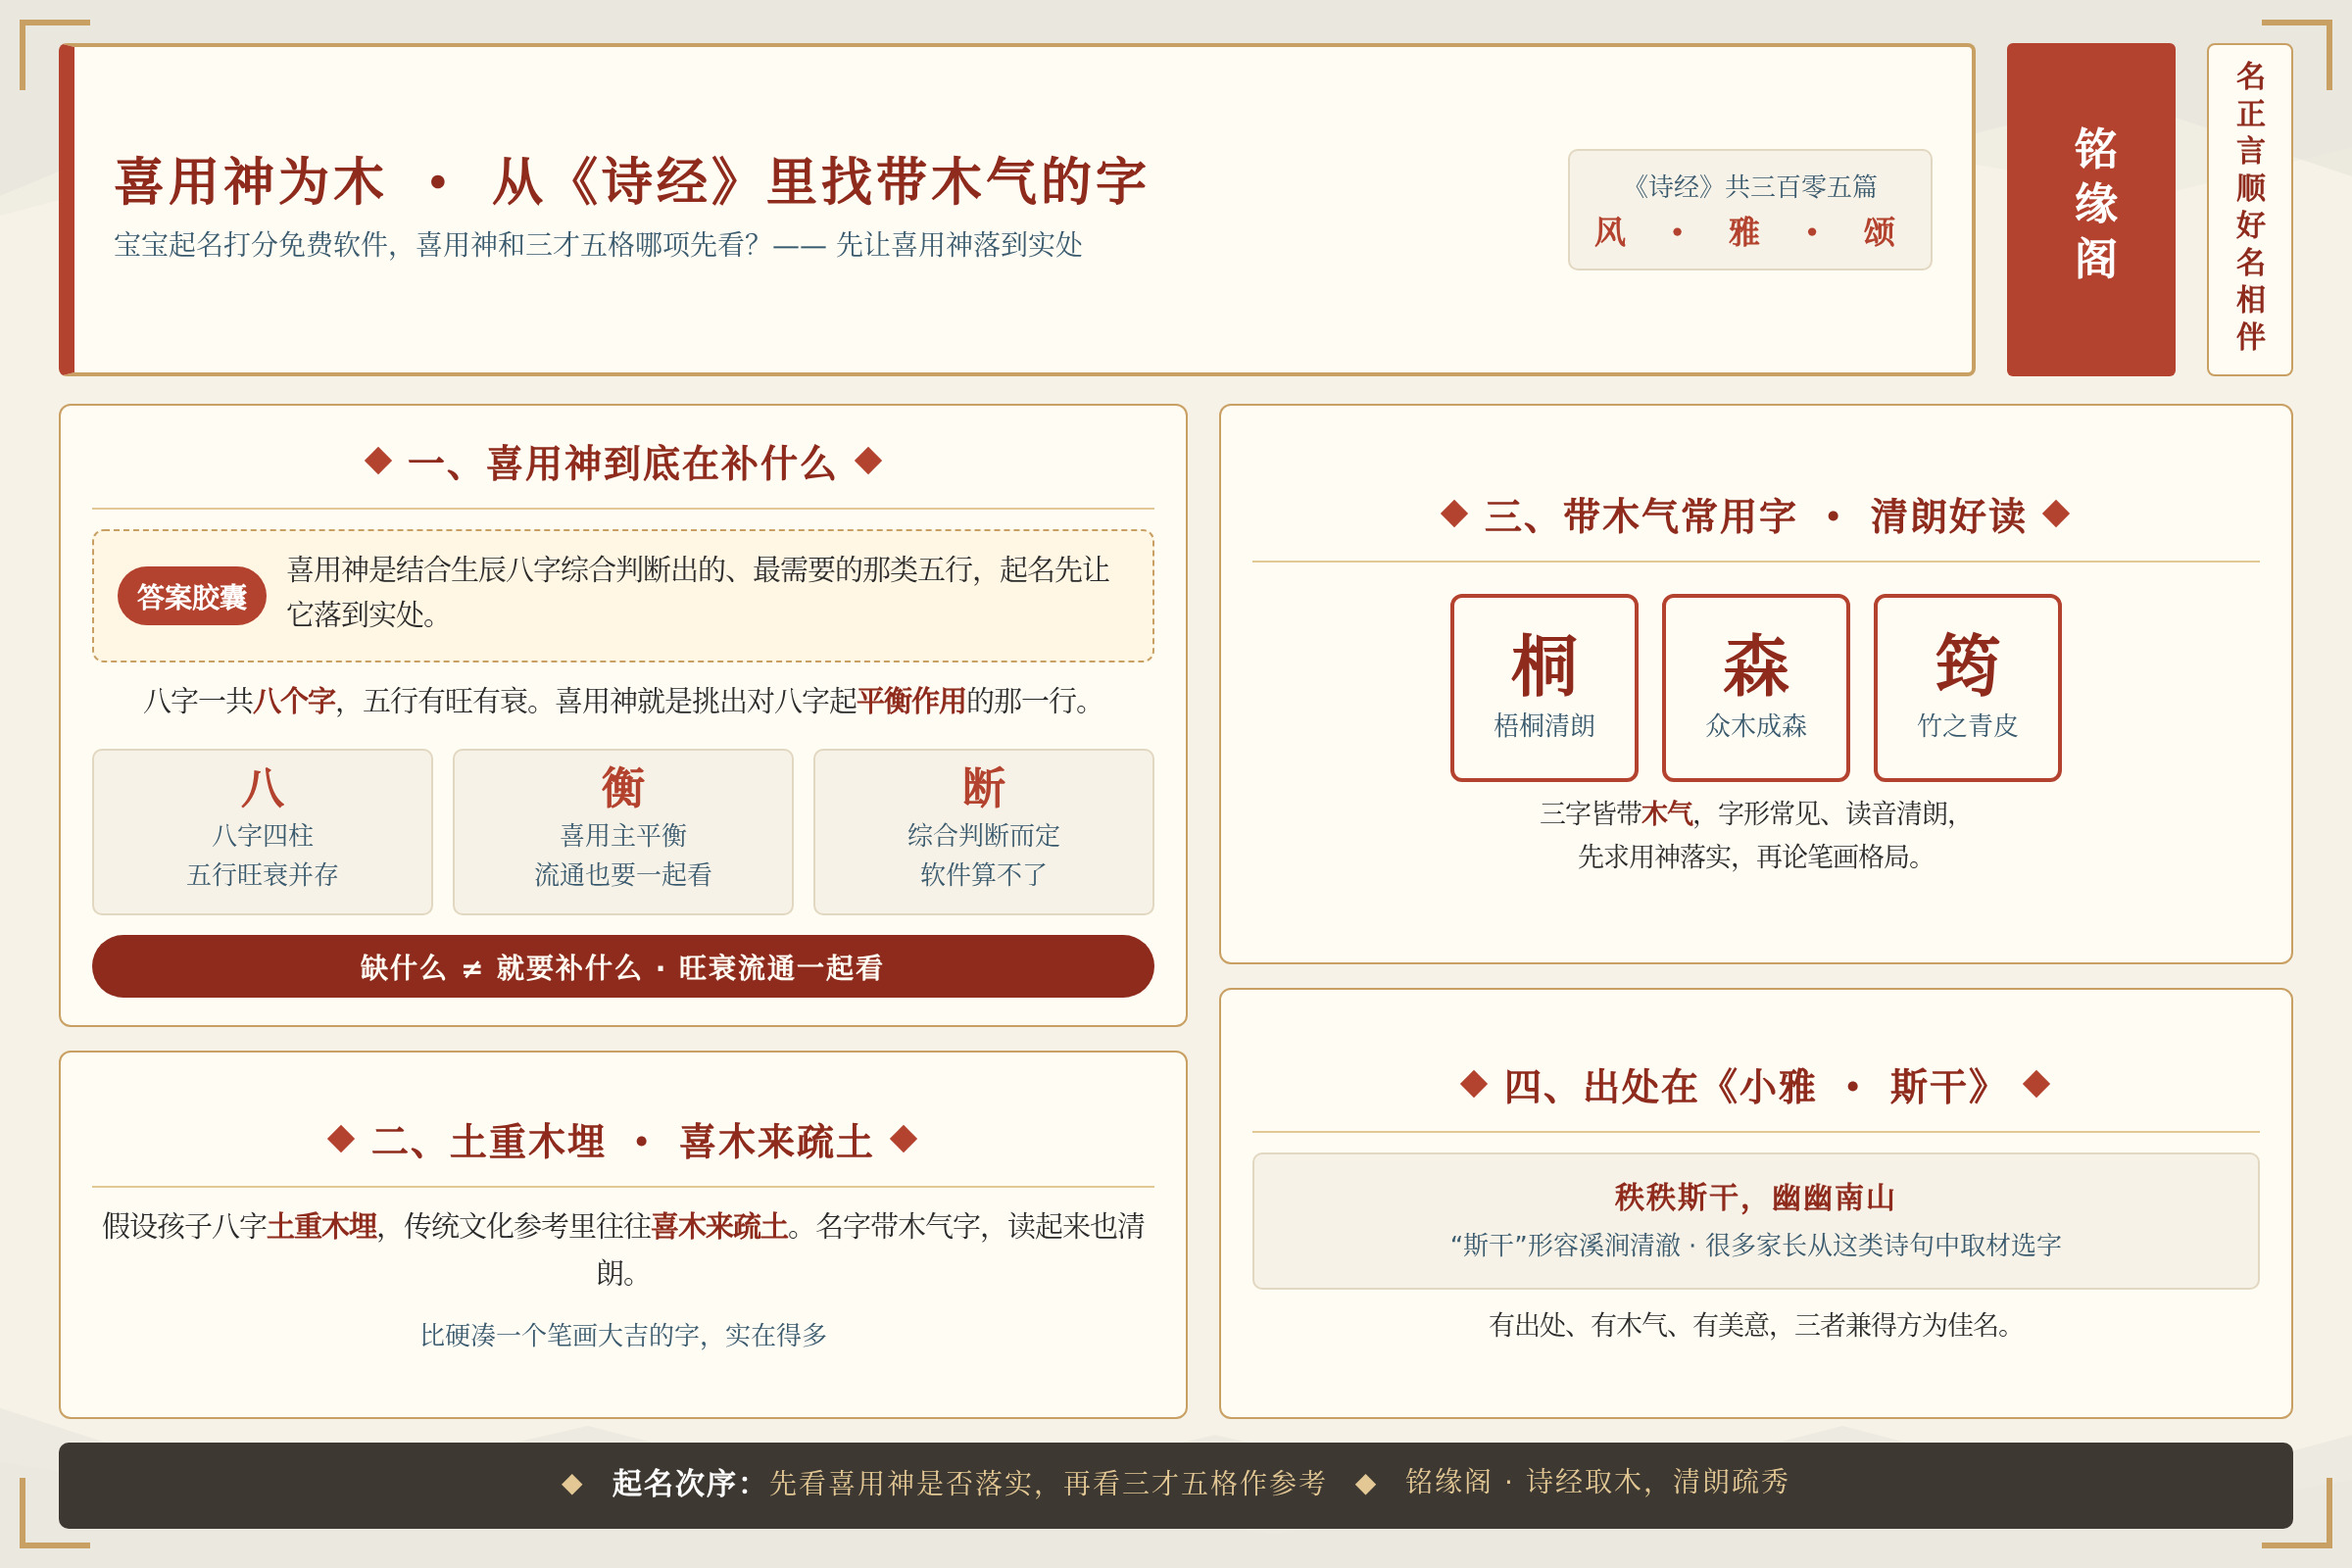The image size is (2352, 1568).
Task: Select the 森 character card
Action: point(1755,687)
